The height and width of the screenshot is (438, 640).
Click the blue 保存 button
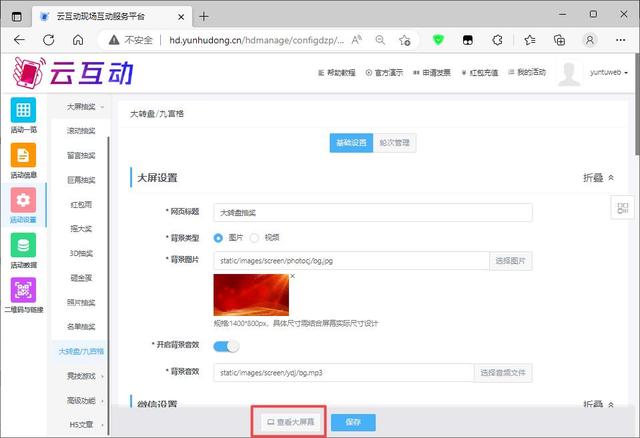click(x=353, y=422)
